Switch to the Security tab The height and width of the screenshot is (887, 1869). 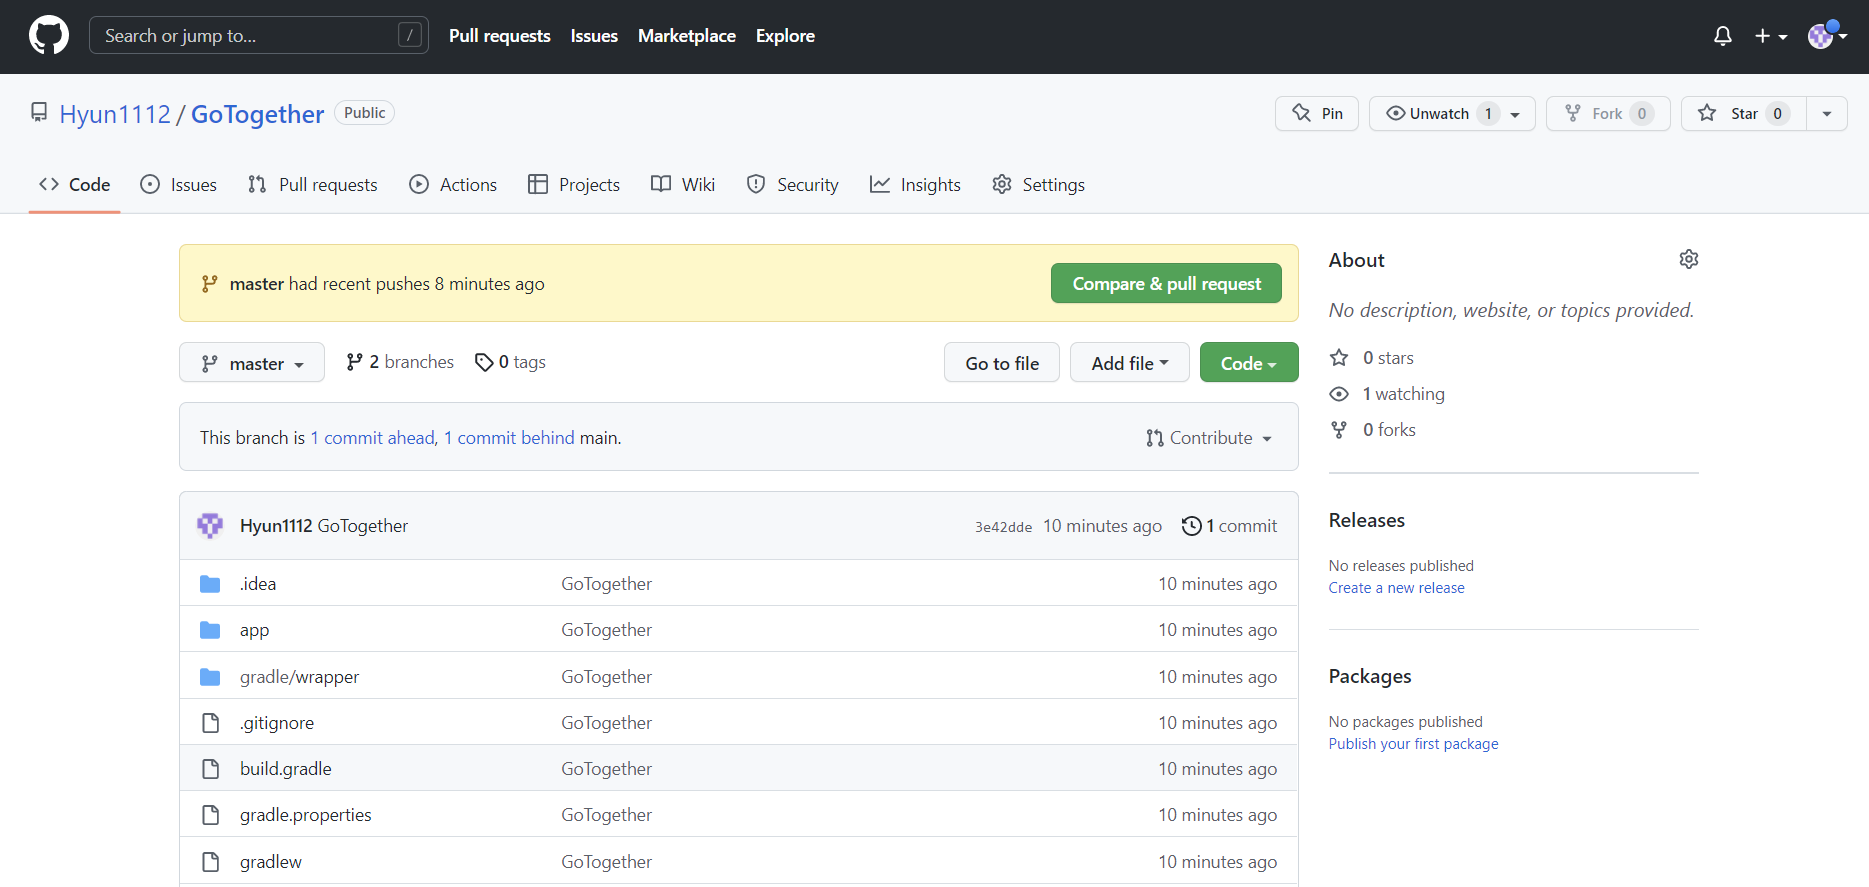point(793,185)
